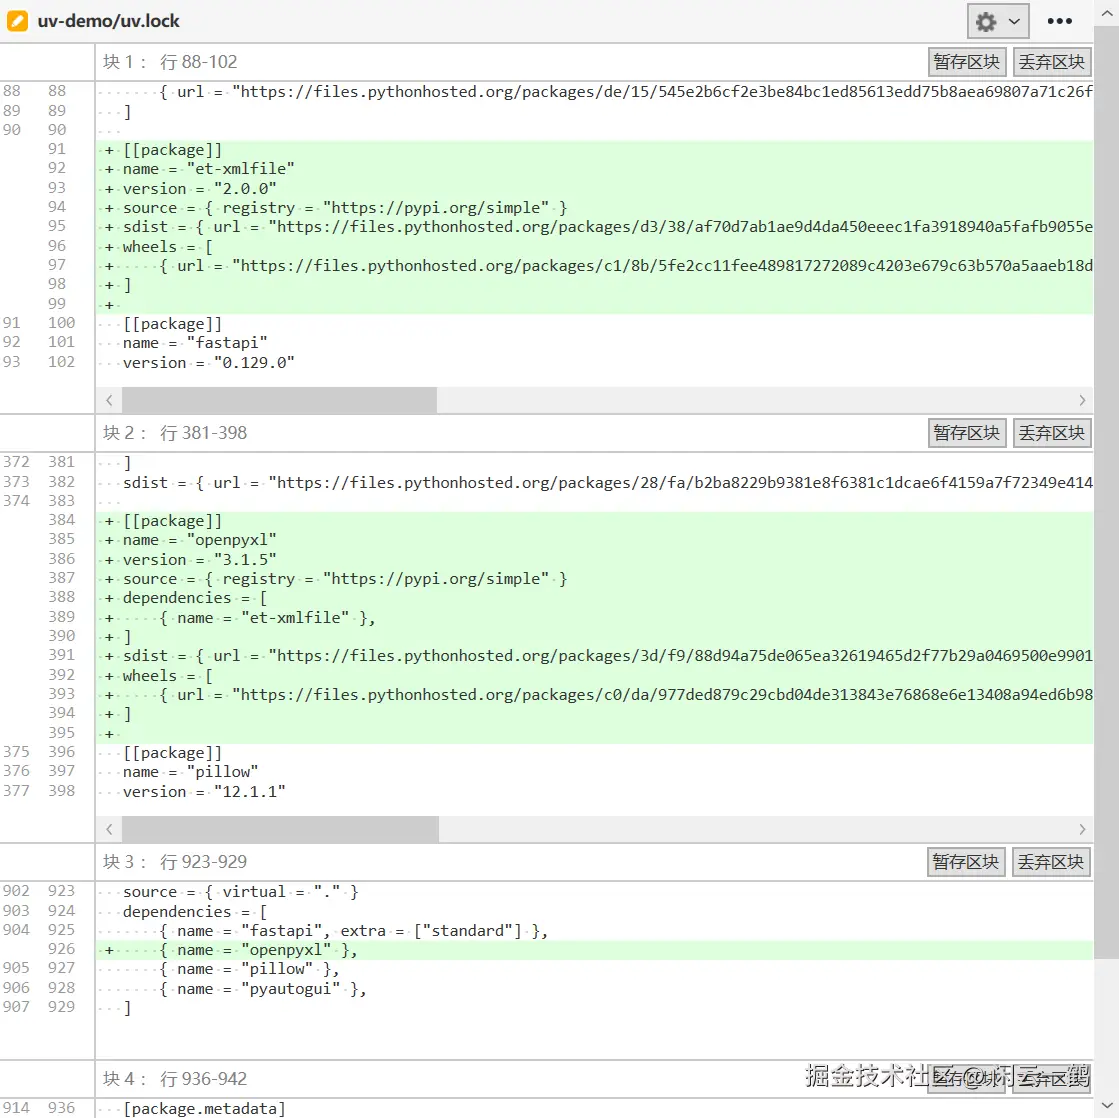Select added [[package]] line at line 384
The width and height of the screenshot is (1119, 1118).
coord(594,521)
